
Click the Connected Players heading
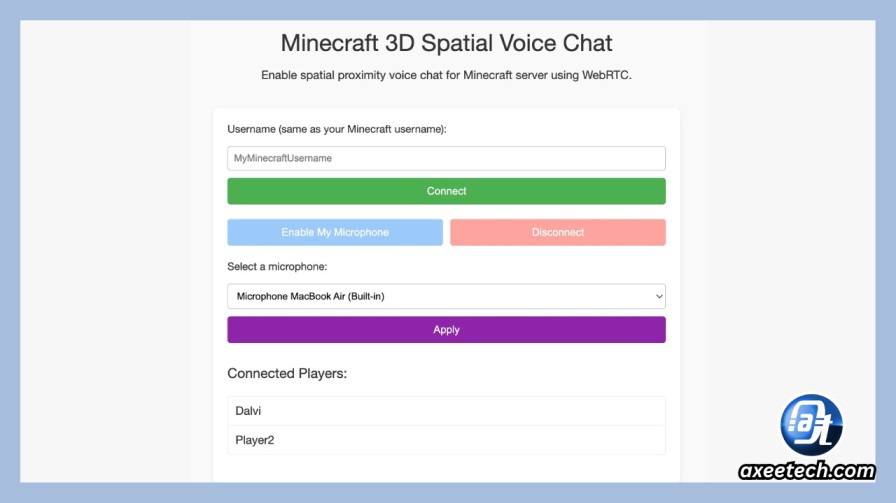coord(287,373)
